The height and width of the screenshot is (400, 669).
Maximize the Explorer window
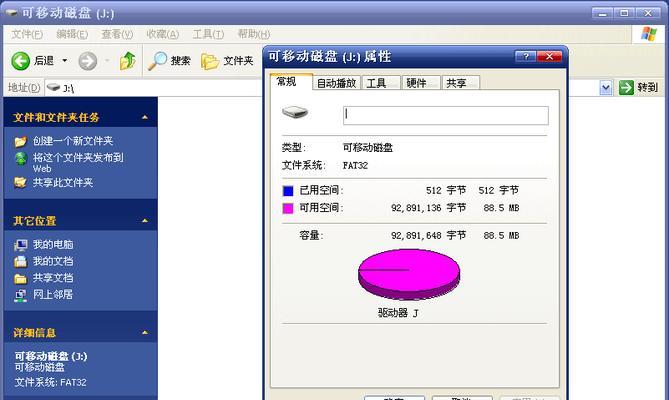(x=624, y=13)
